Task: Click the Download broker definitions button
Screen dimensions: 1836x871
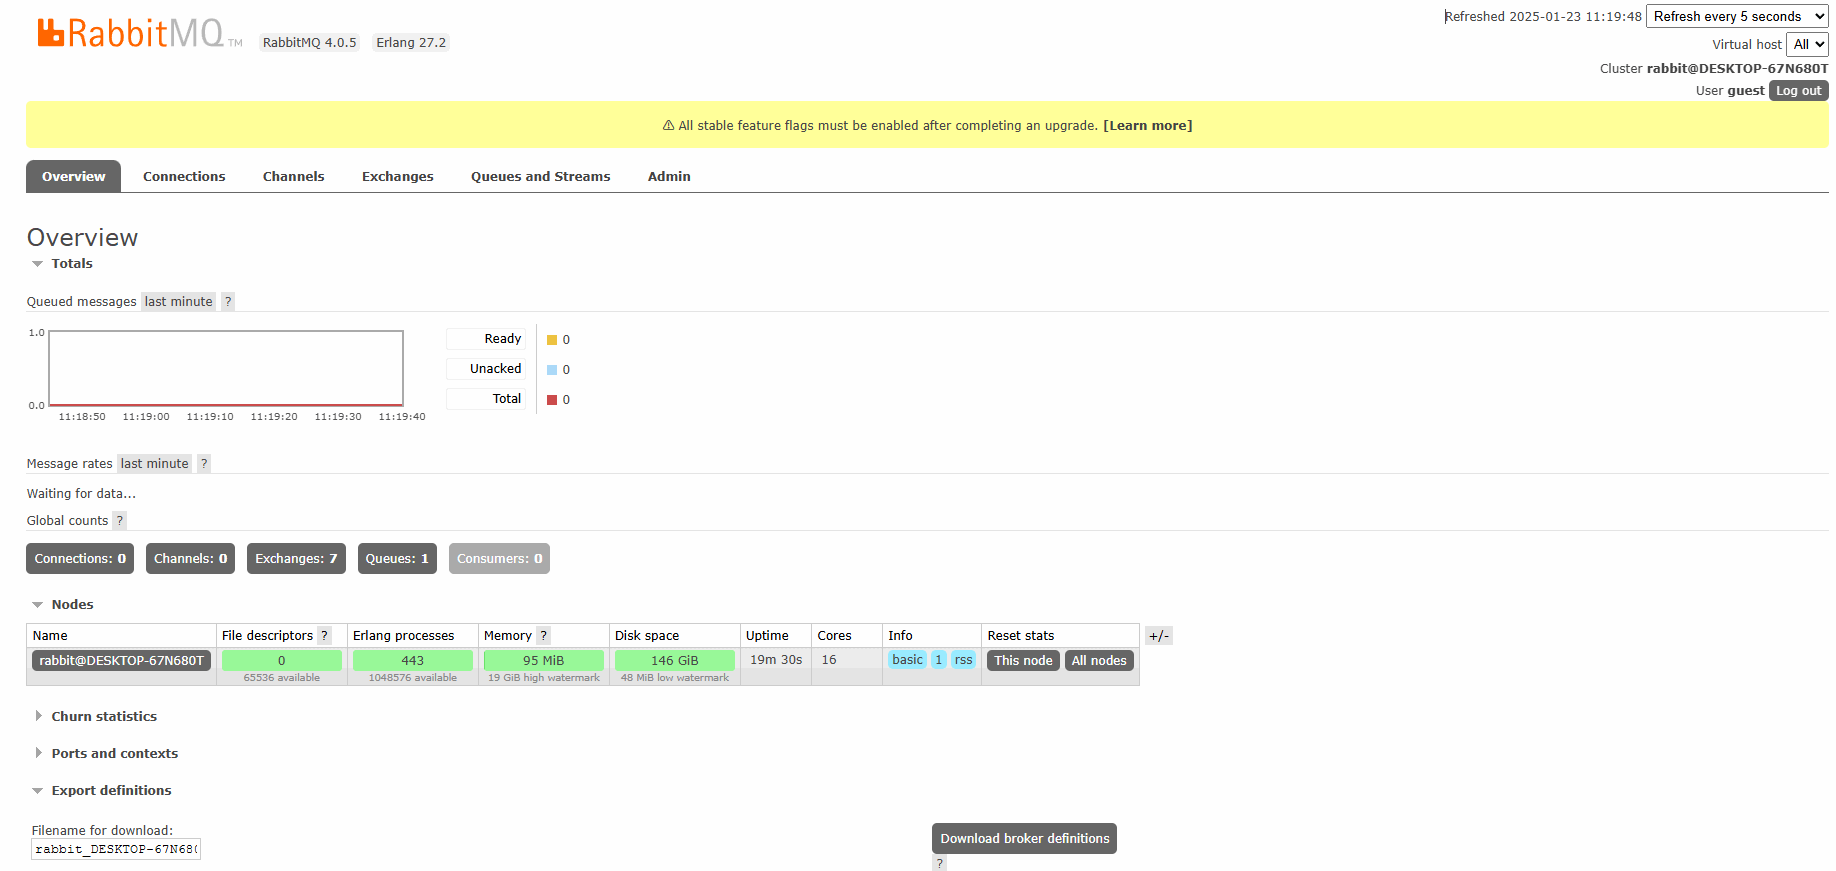Action: pos(1024,838)
